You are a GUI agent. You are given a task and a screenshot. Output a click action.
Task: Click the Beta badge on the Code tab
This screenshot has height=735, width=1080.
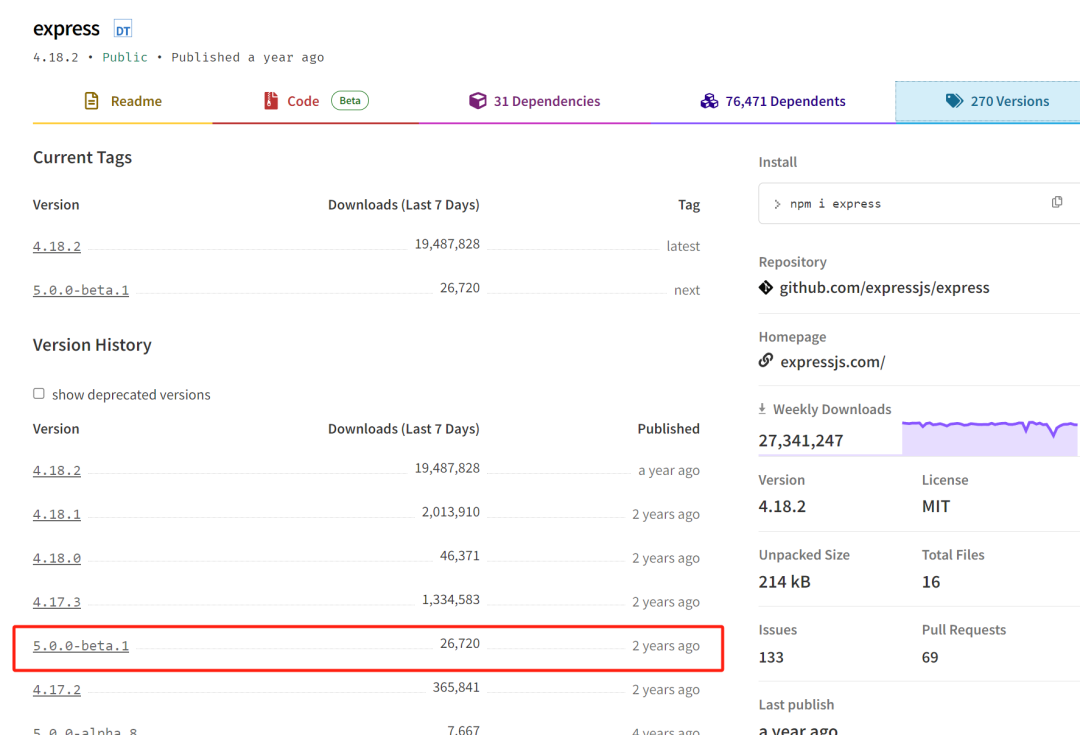(350, 101)
